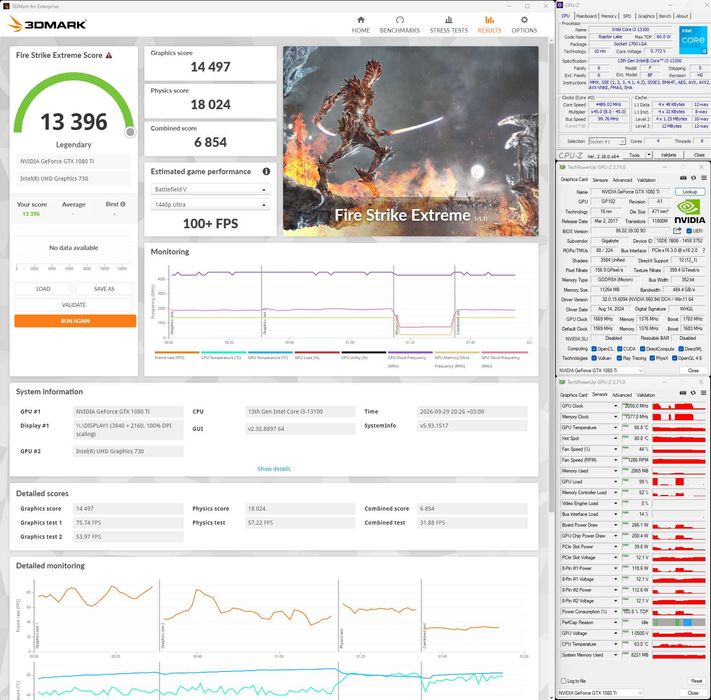Click the info icon beside the Best score
711x700 pixels.
tap(123, 204)
